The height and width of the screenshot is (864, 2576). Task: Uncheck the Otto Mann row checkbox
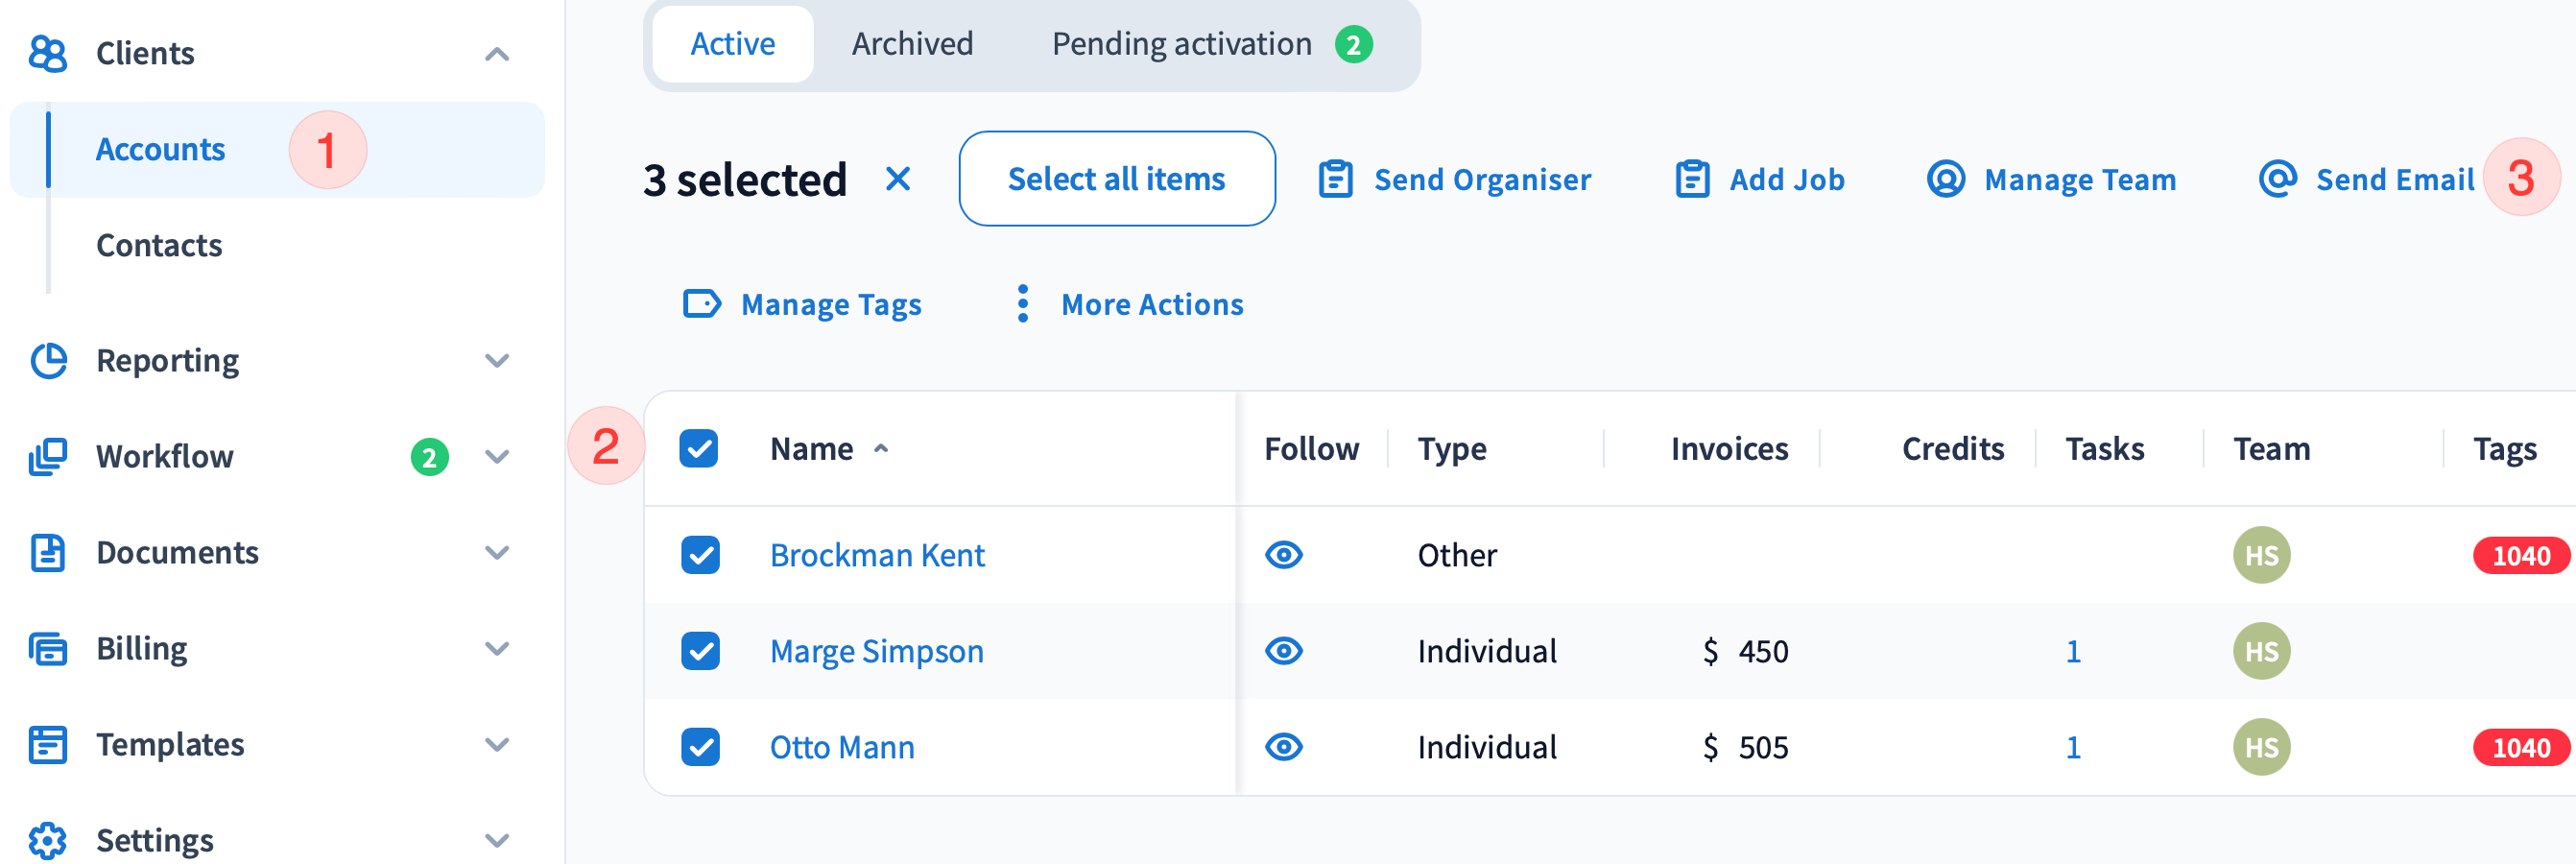click(700, 747)
